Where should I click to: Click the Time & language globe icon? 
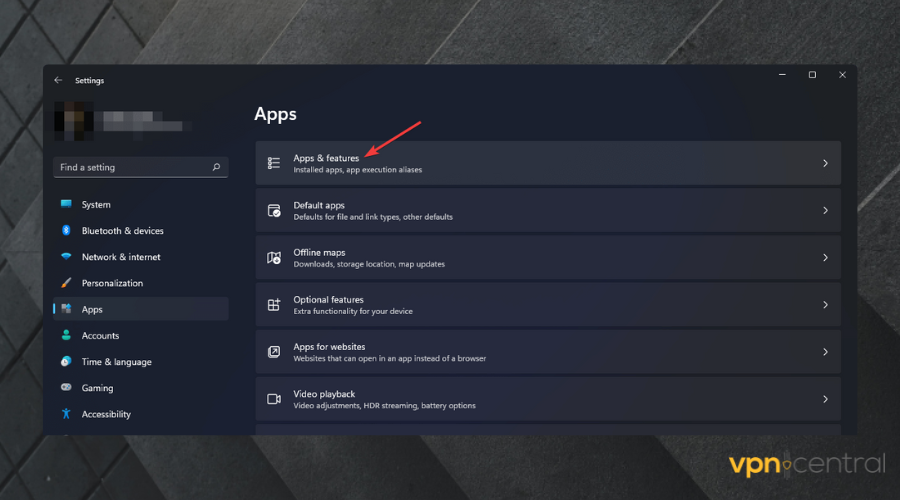point(66,362)
